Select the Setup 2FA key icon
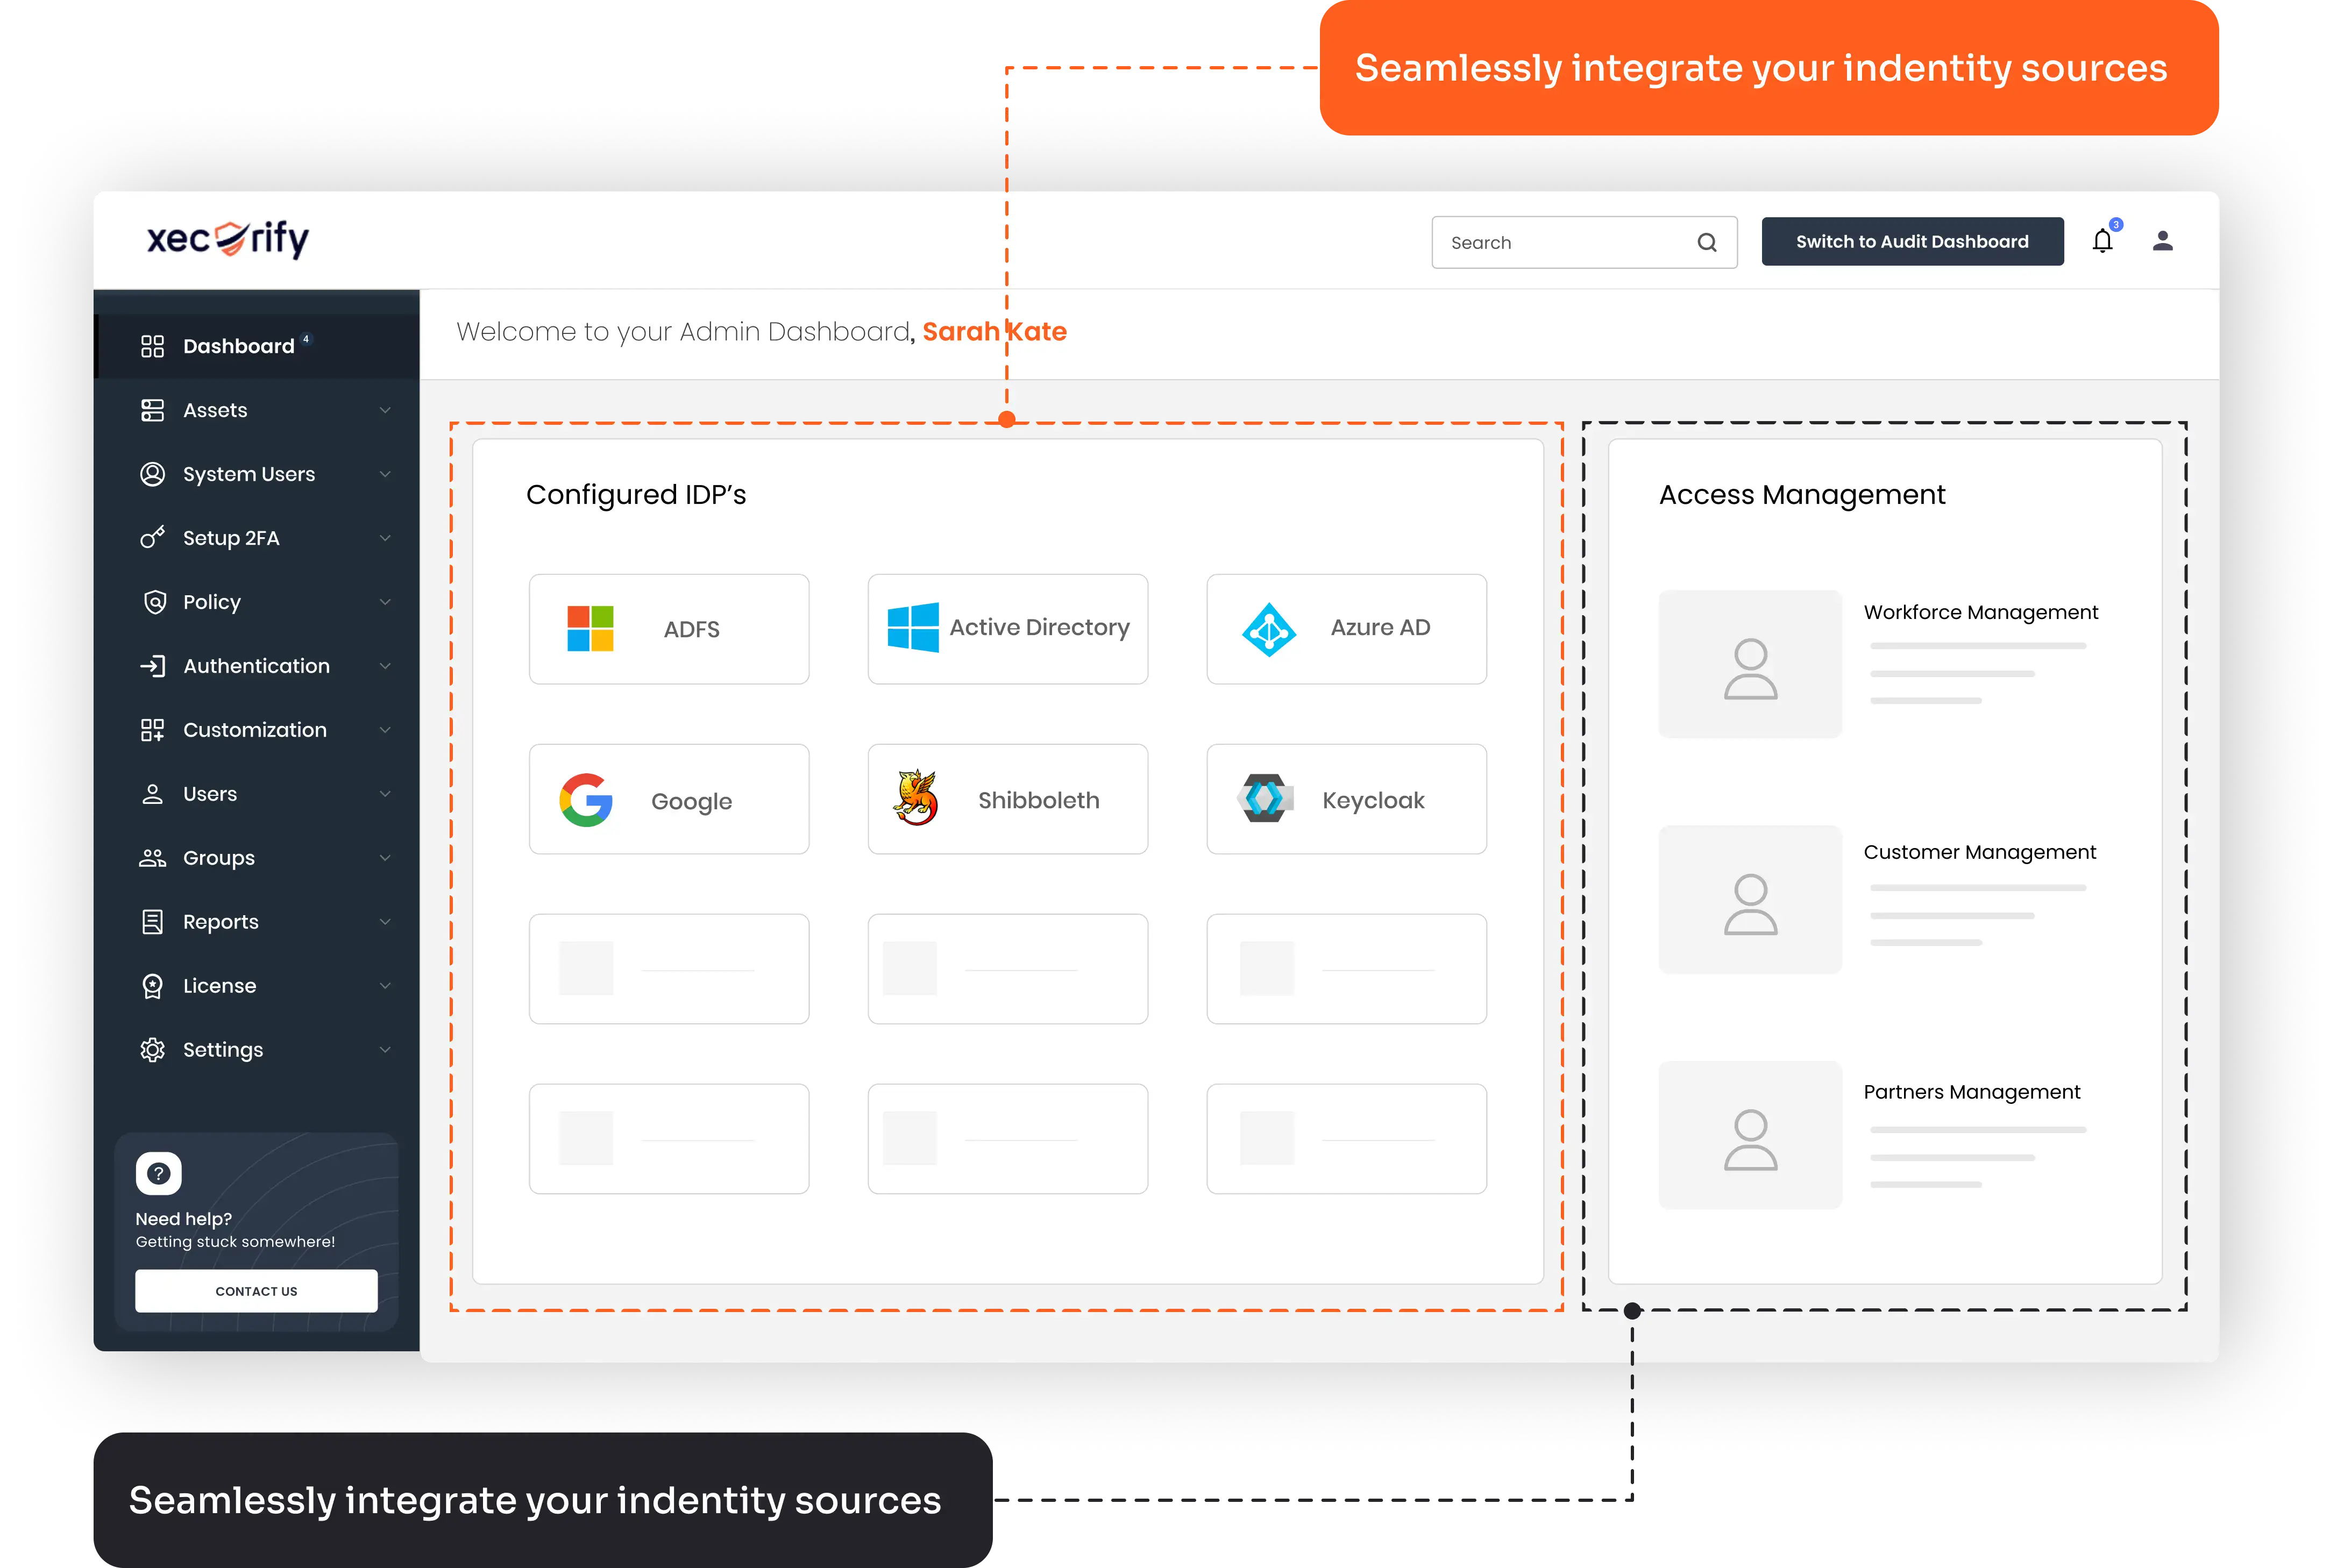2337x1568 pixels. coord(153,537)
